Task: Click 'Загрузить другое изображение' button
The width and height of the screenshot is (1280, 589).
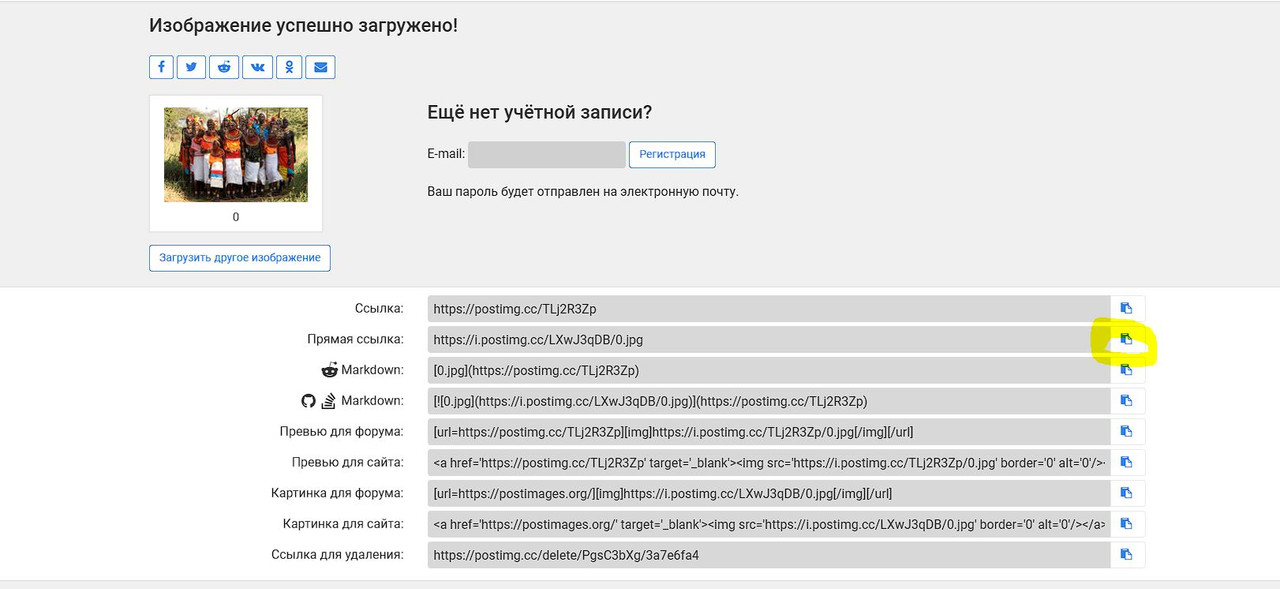Action: (240, 258)
